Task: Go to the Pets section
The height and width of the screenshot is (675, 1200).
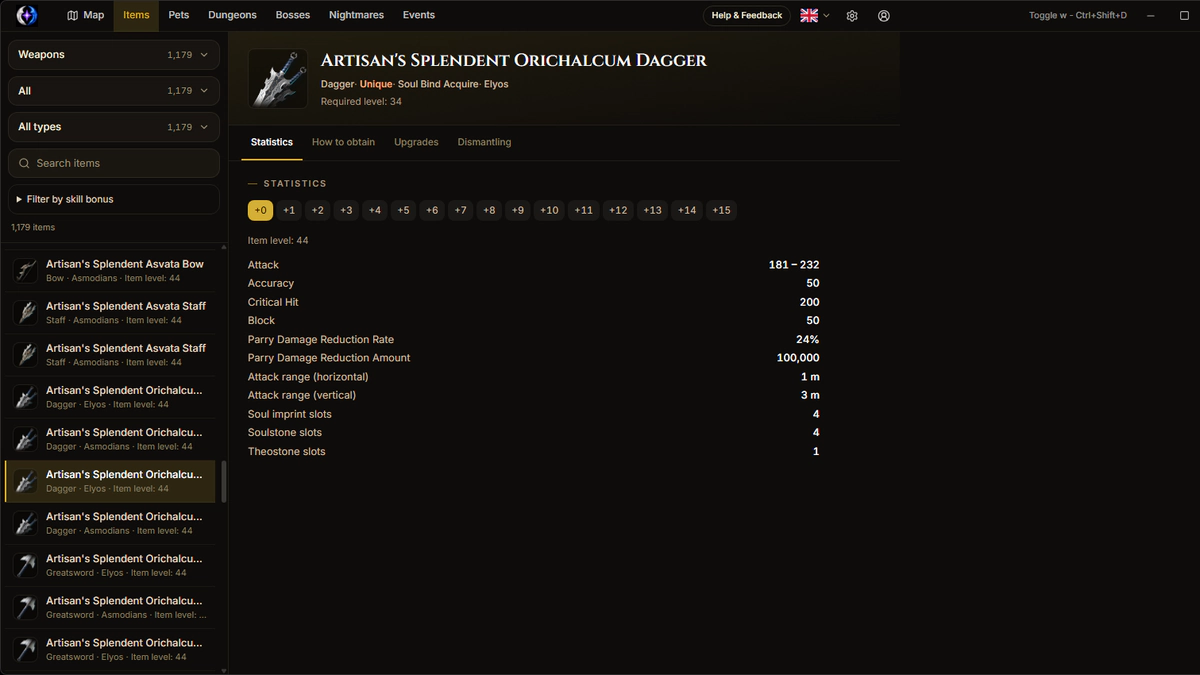Action: [x=179, y=15]
